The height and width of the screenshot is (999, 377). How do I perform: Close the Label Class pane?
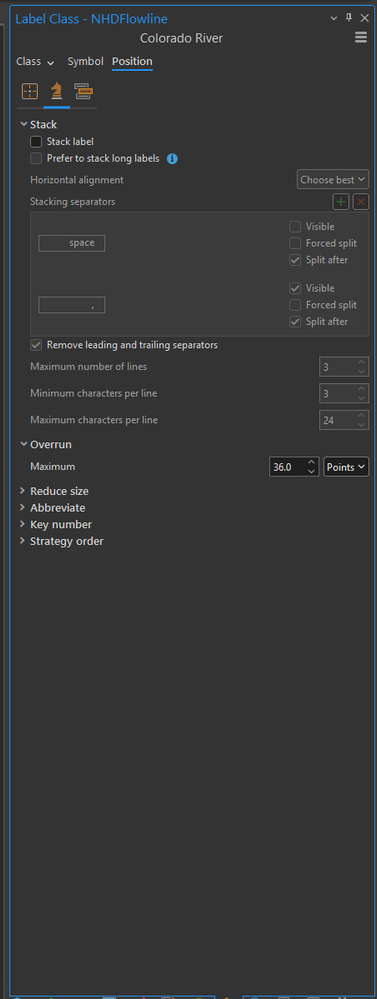point(364,18)
